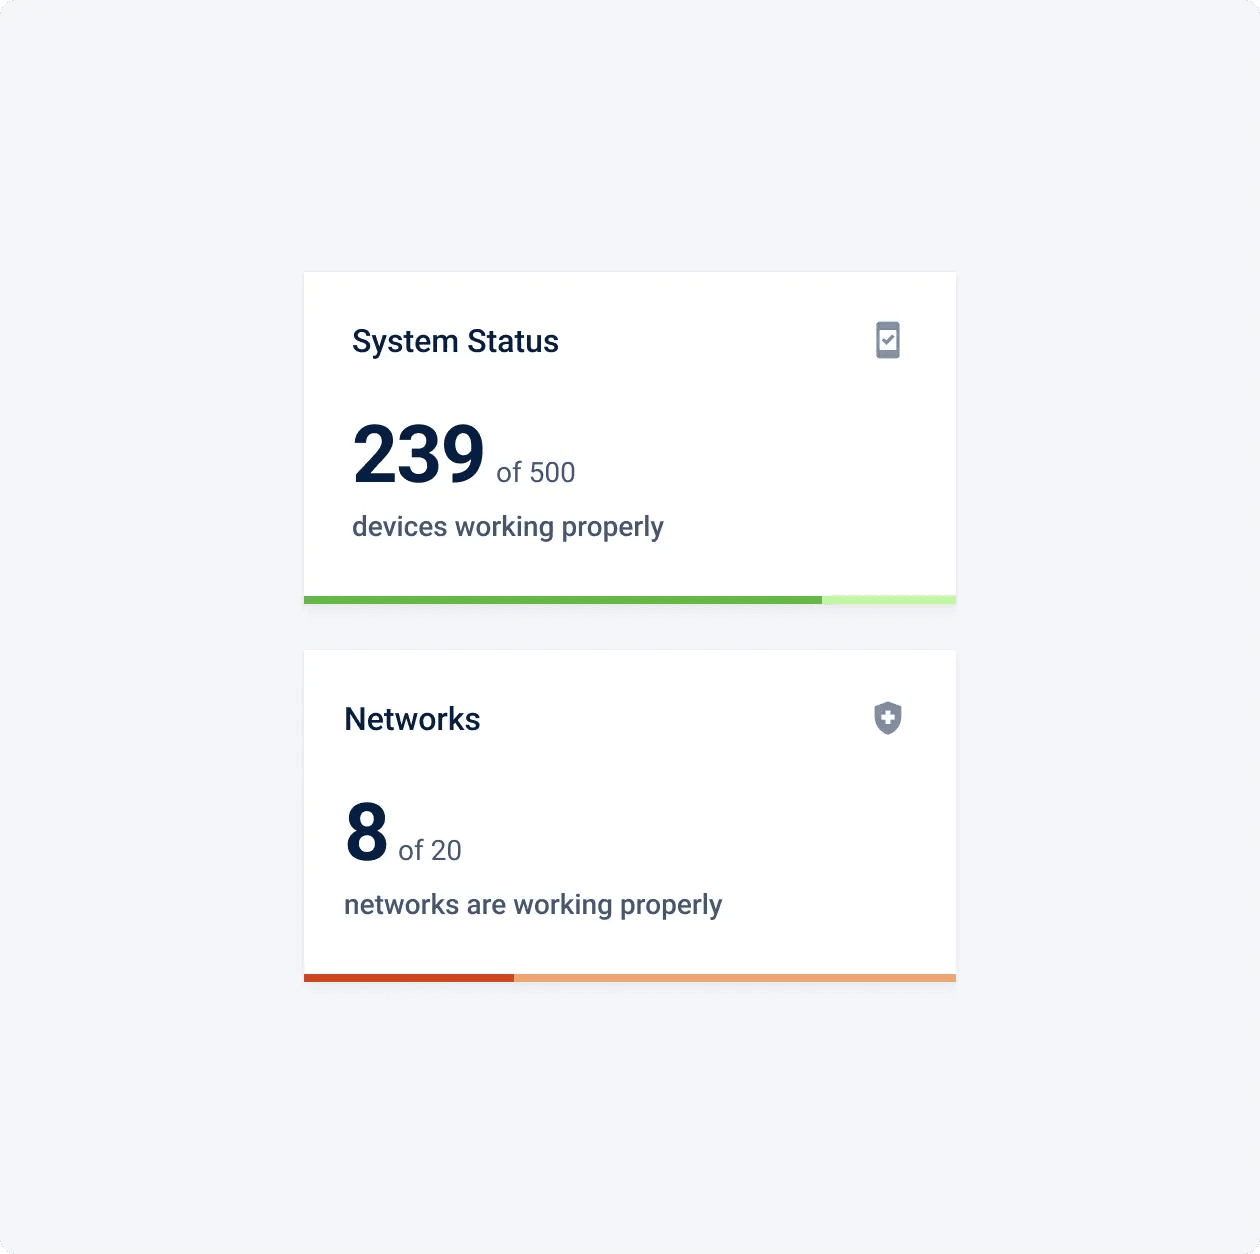Click the empty page background below Networks card

coord(630,1110)
